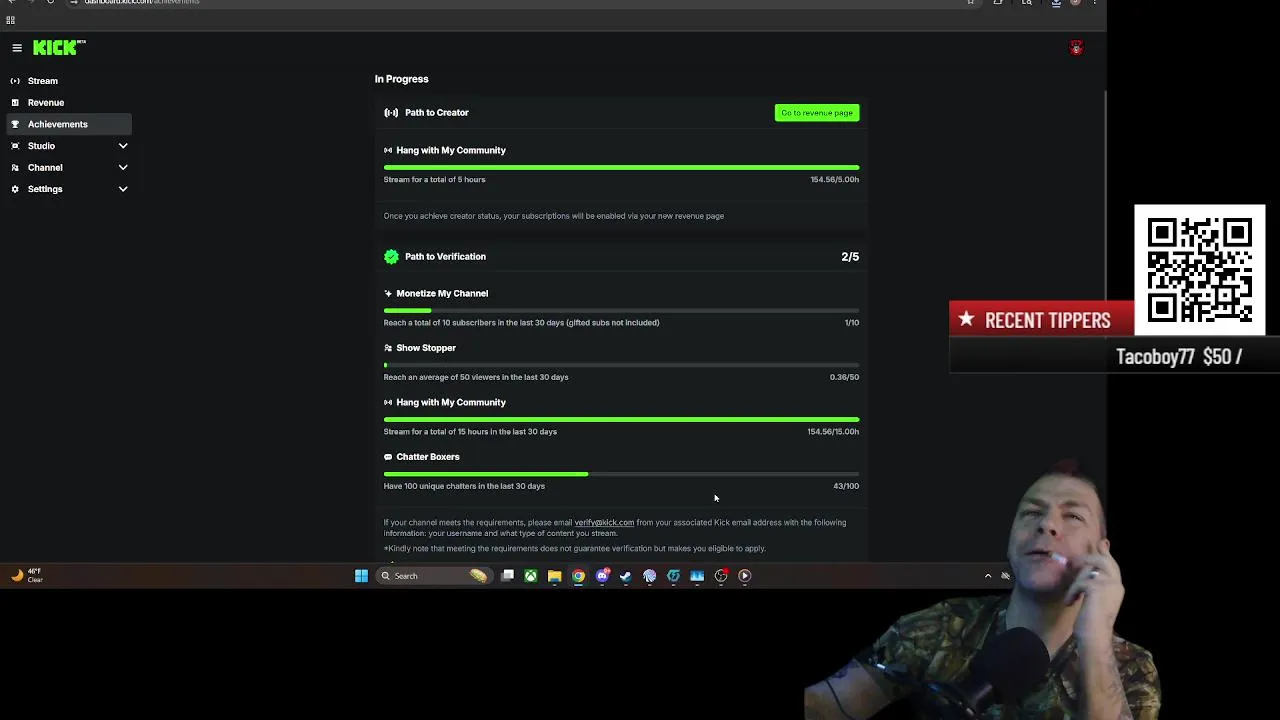Expand the Studio chevron arrow
1280x720 pixels.
[x=123, y=146]
